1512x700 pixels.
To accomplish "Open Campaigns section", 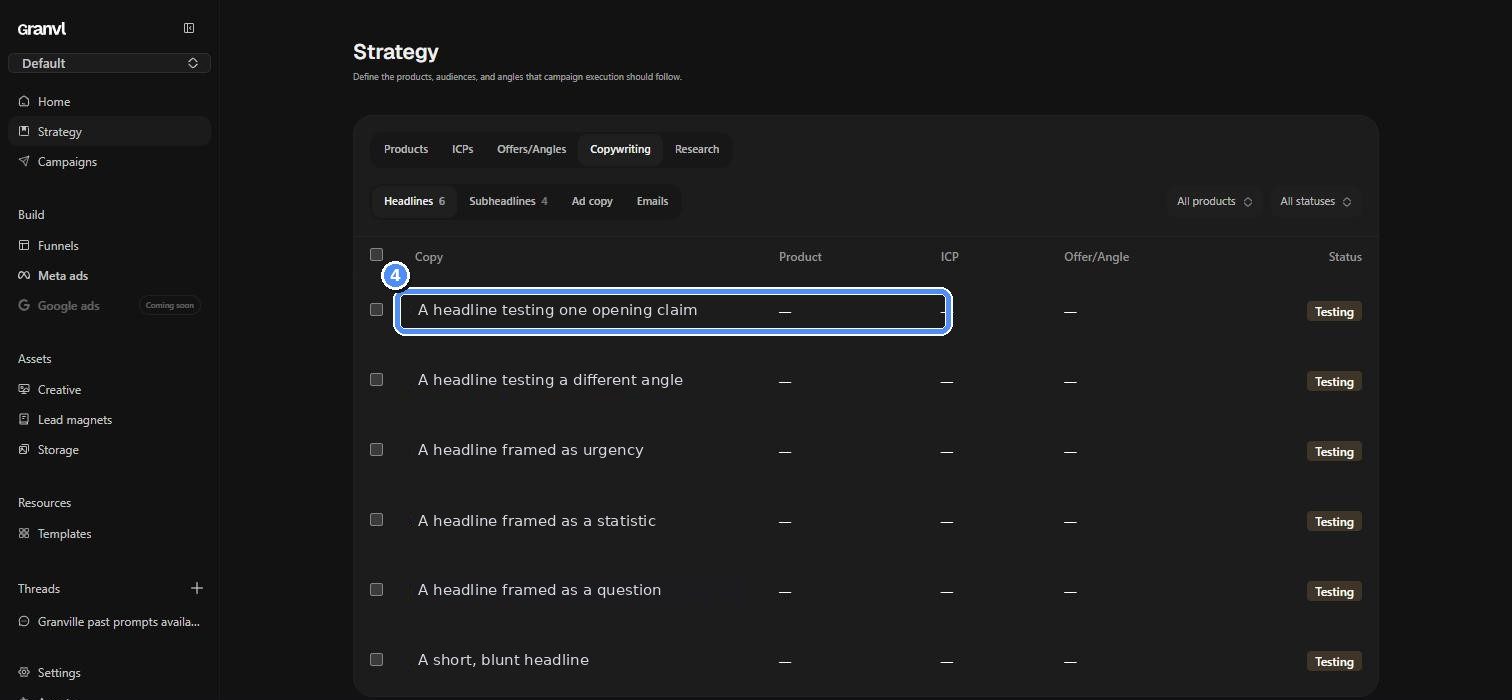I will pos(109,161).
